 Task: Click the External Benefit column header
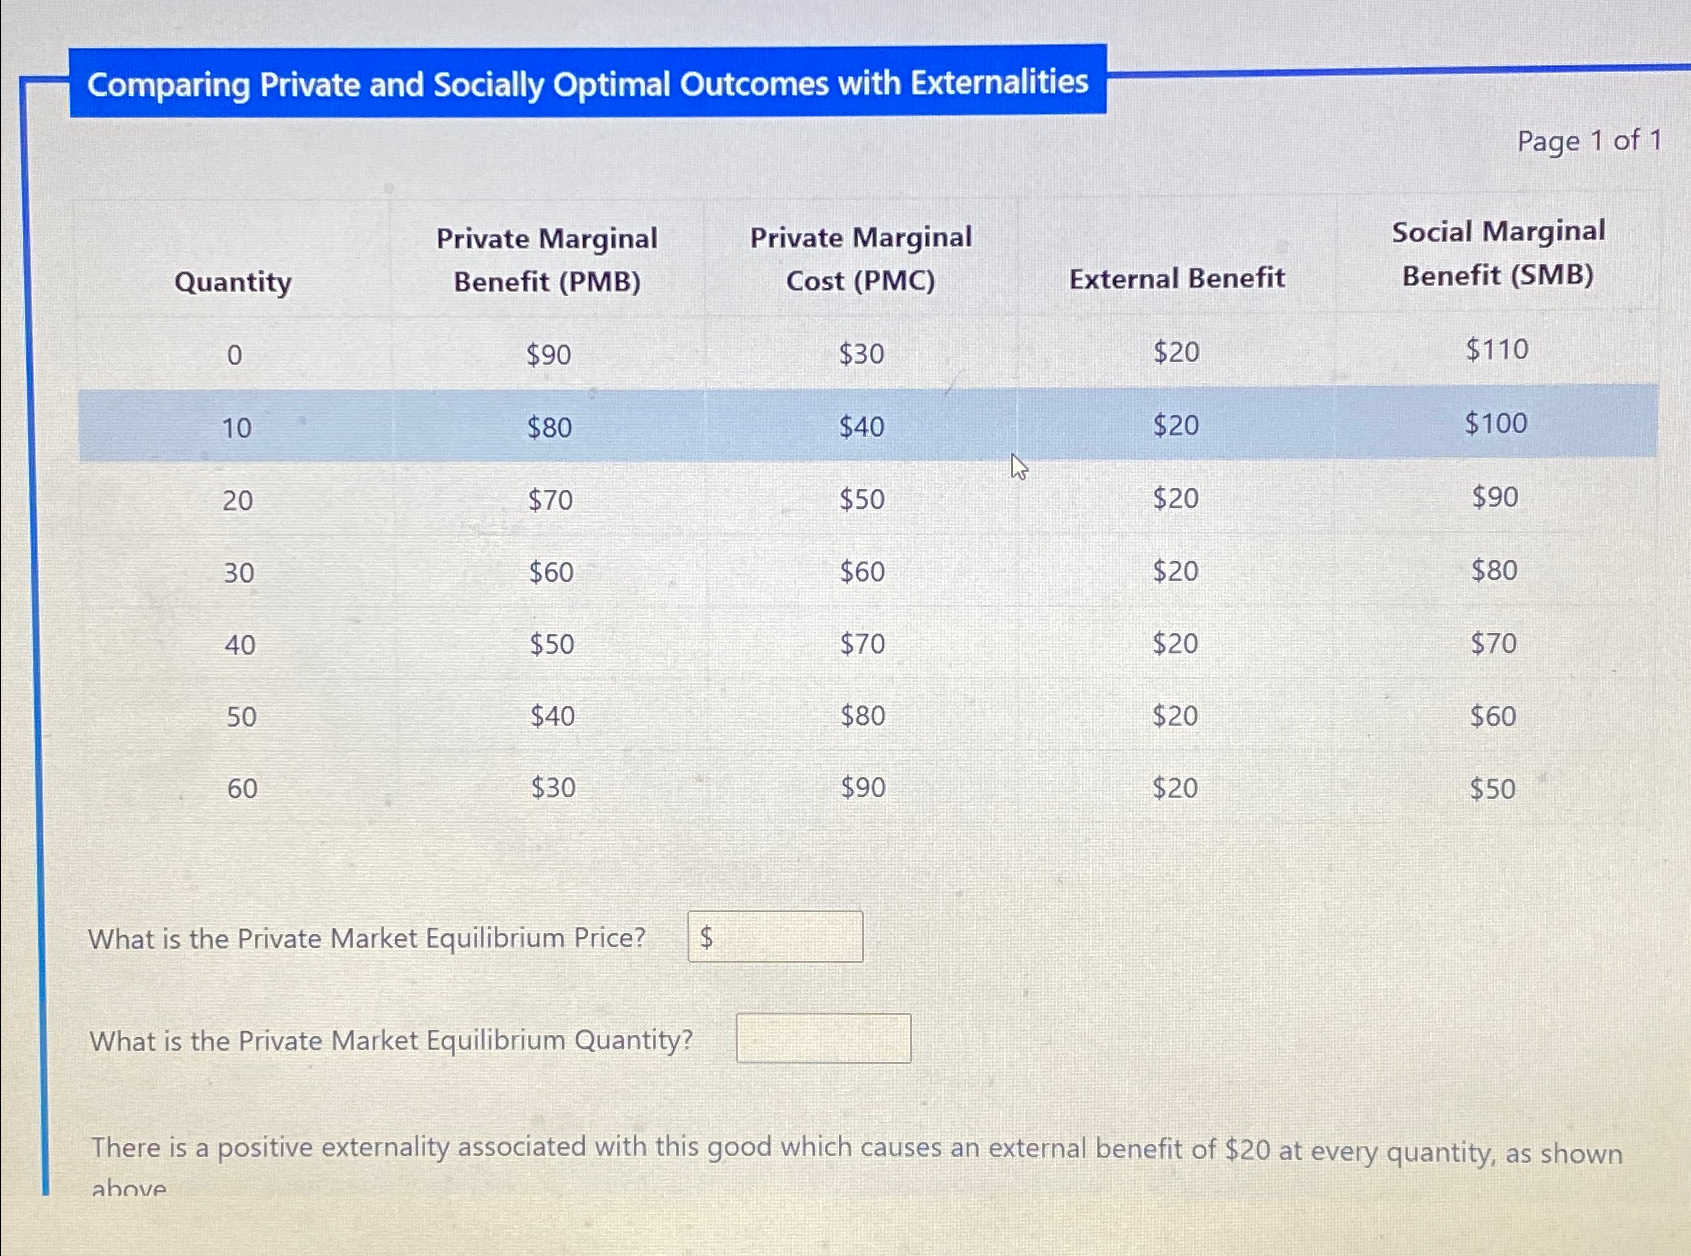1177,278
